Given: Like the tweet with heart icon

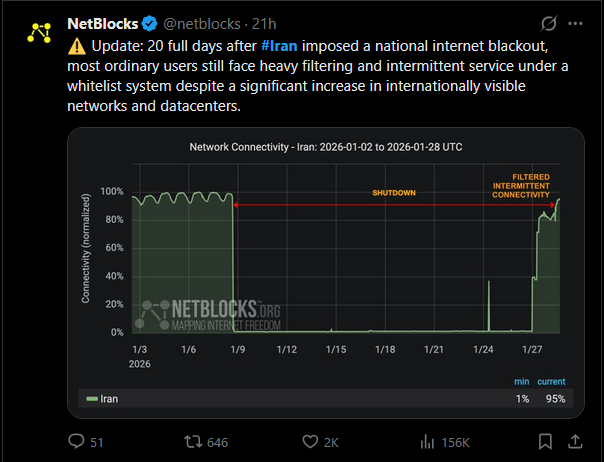Looking at the screenshot, I should pos(310,441).
